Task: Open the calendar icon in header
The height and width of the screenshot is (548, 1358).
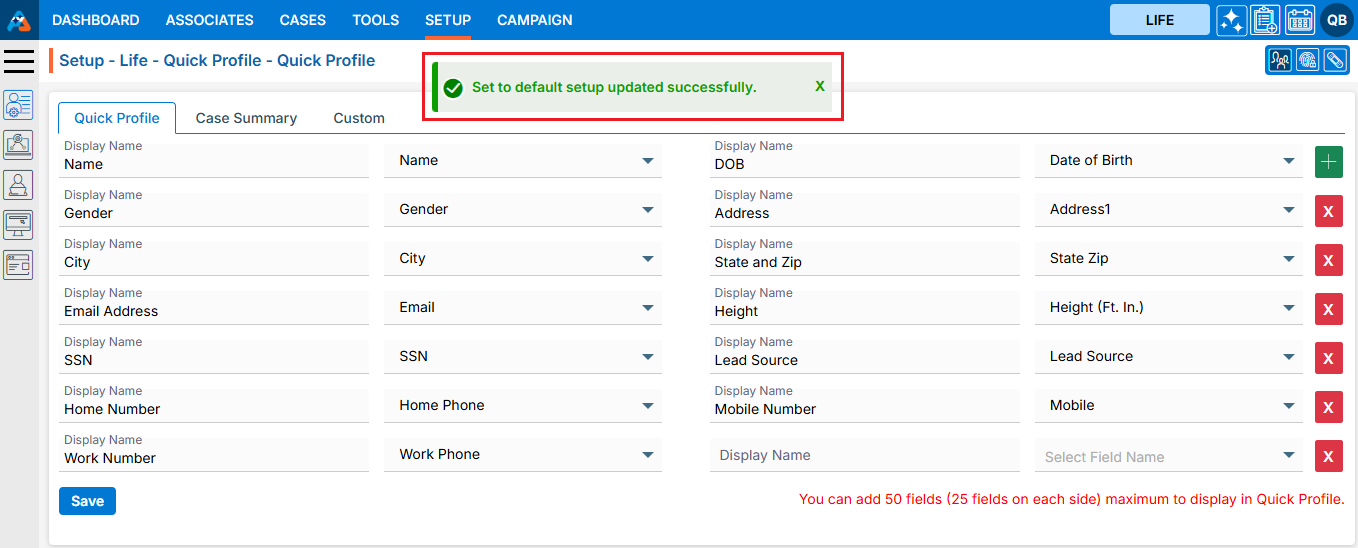Action: click(x=1299, y=20)
